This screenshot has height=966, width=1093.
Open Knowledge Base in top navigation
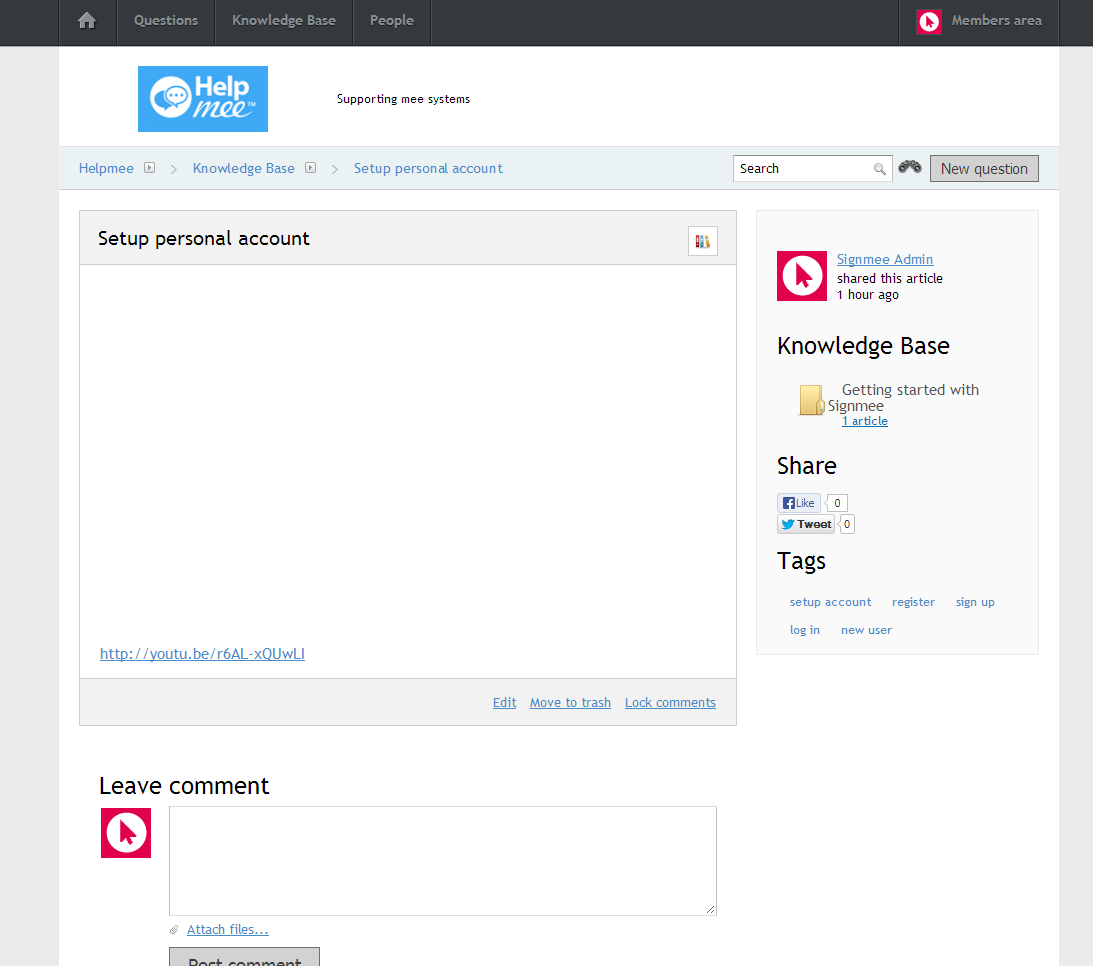[x=284, y=21]
